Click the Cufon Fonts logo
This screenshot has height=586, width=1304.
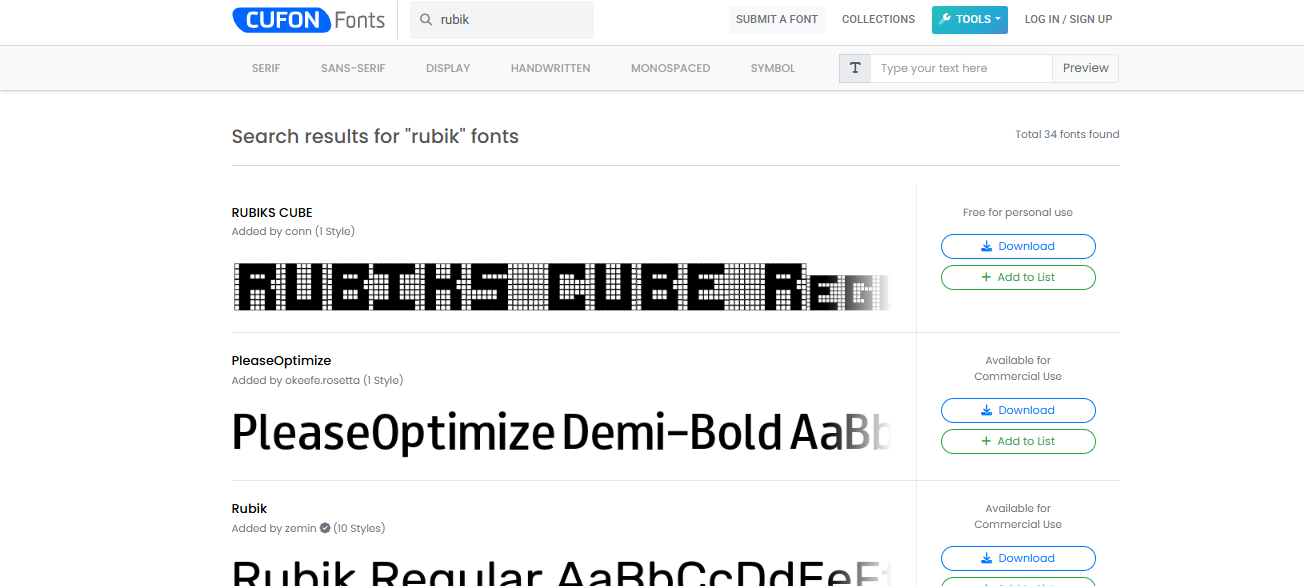point(308,19)
